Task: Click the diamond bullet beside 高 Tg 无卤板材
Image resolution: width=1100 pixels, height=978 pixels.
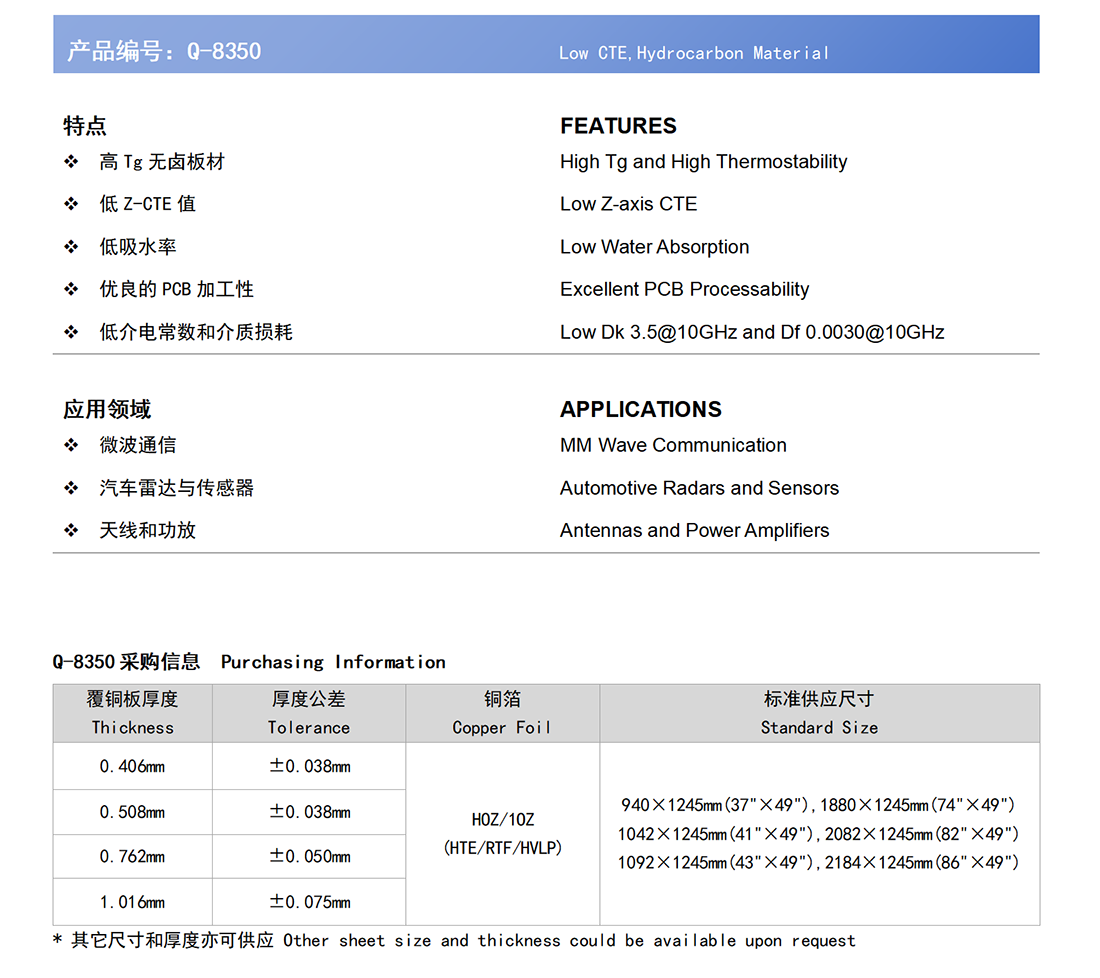Action: point(71,162)
